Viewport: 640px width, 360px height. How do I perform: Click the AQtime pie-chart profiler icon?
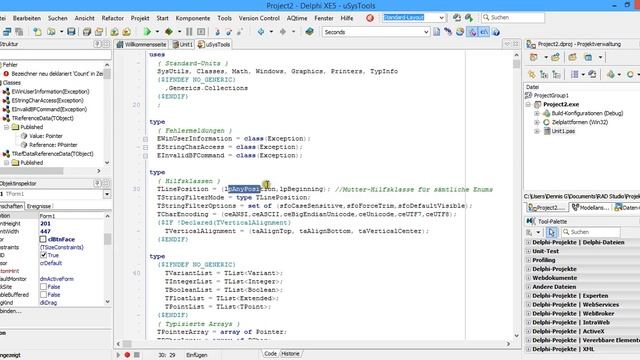(460, 32)
